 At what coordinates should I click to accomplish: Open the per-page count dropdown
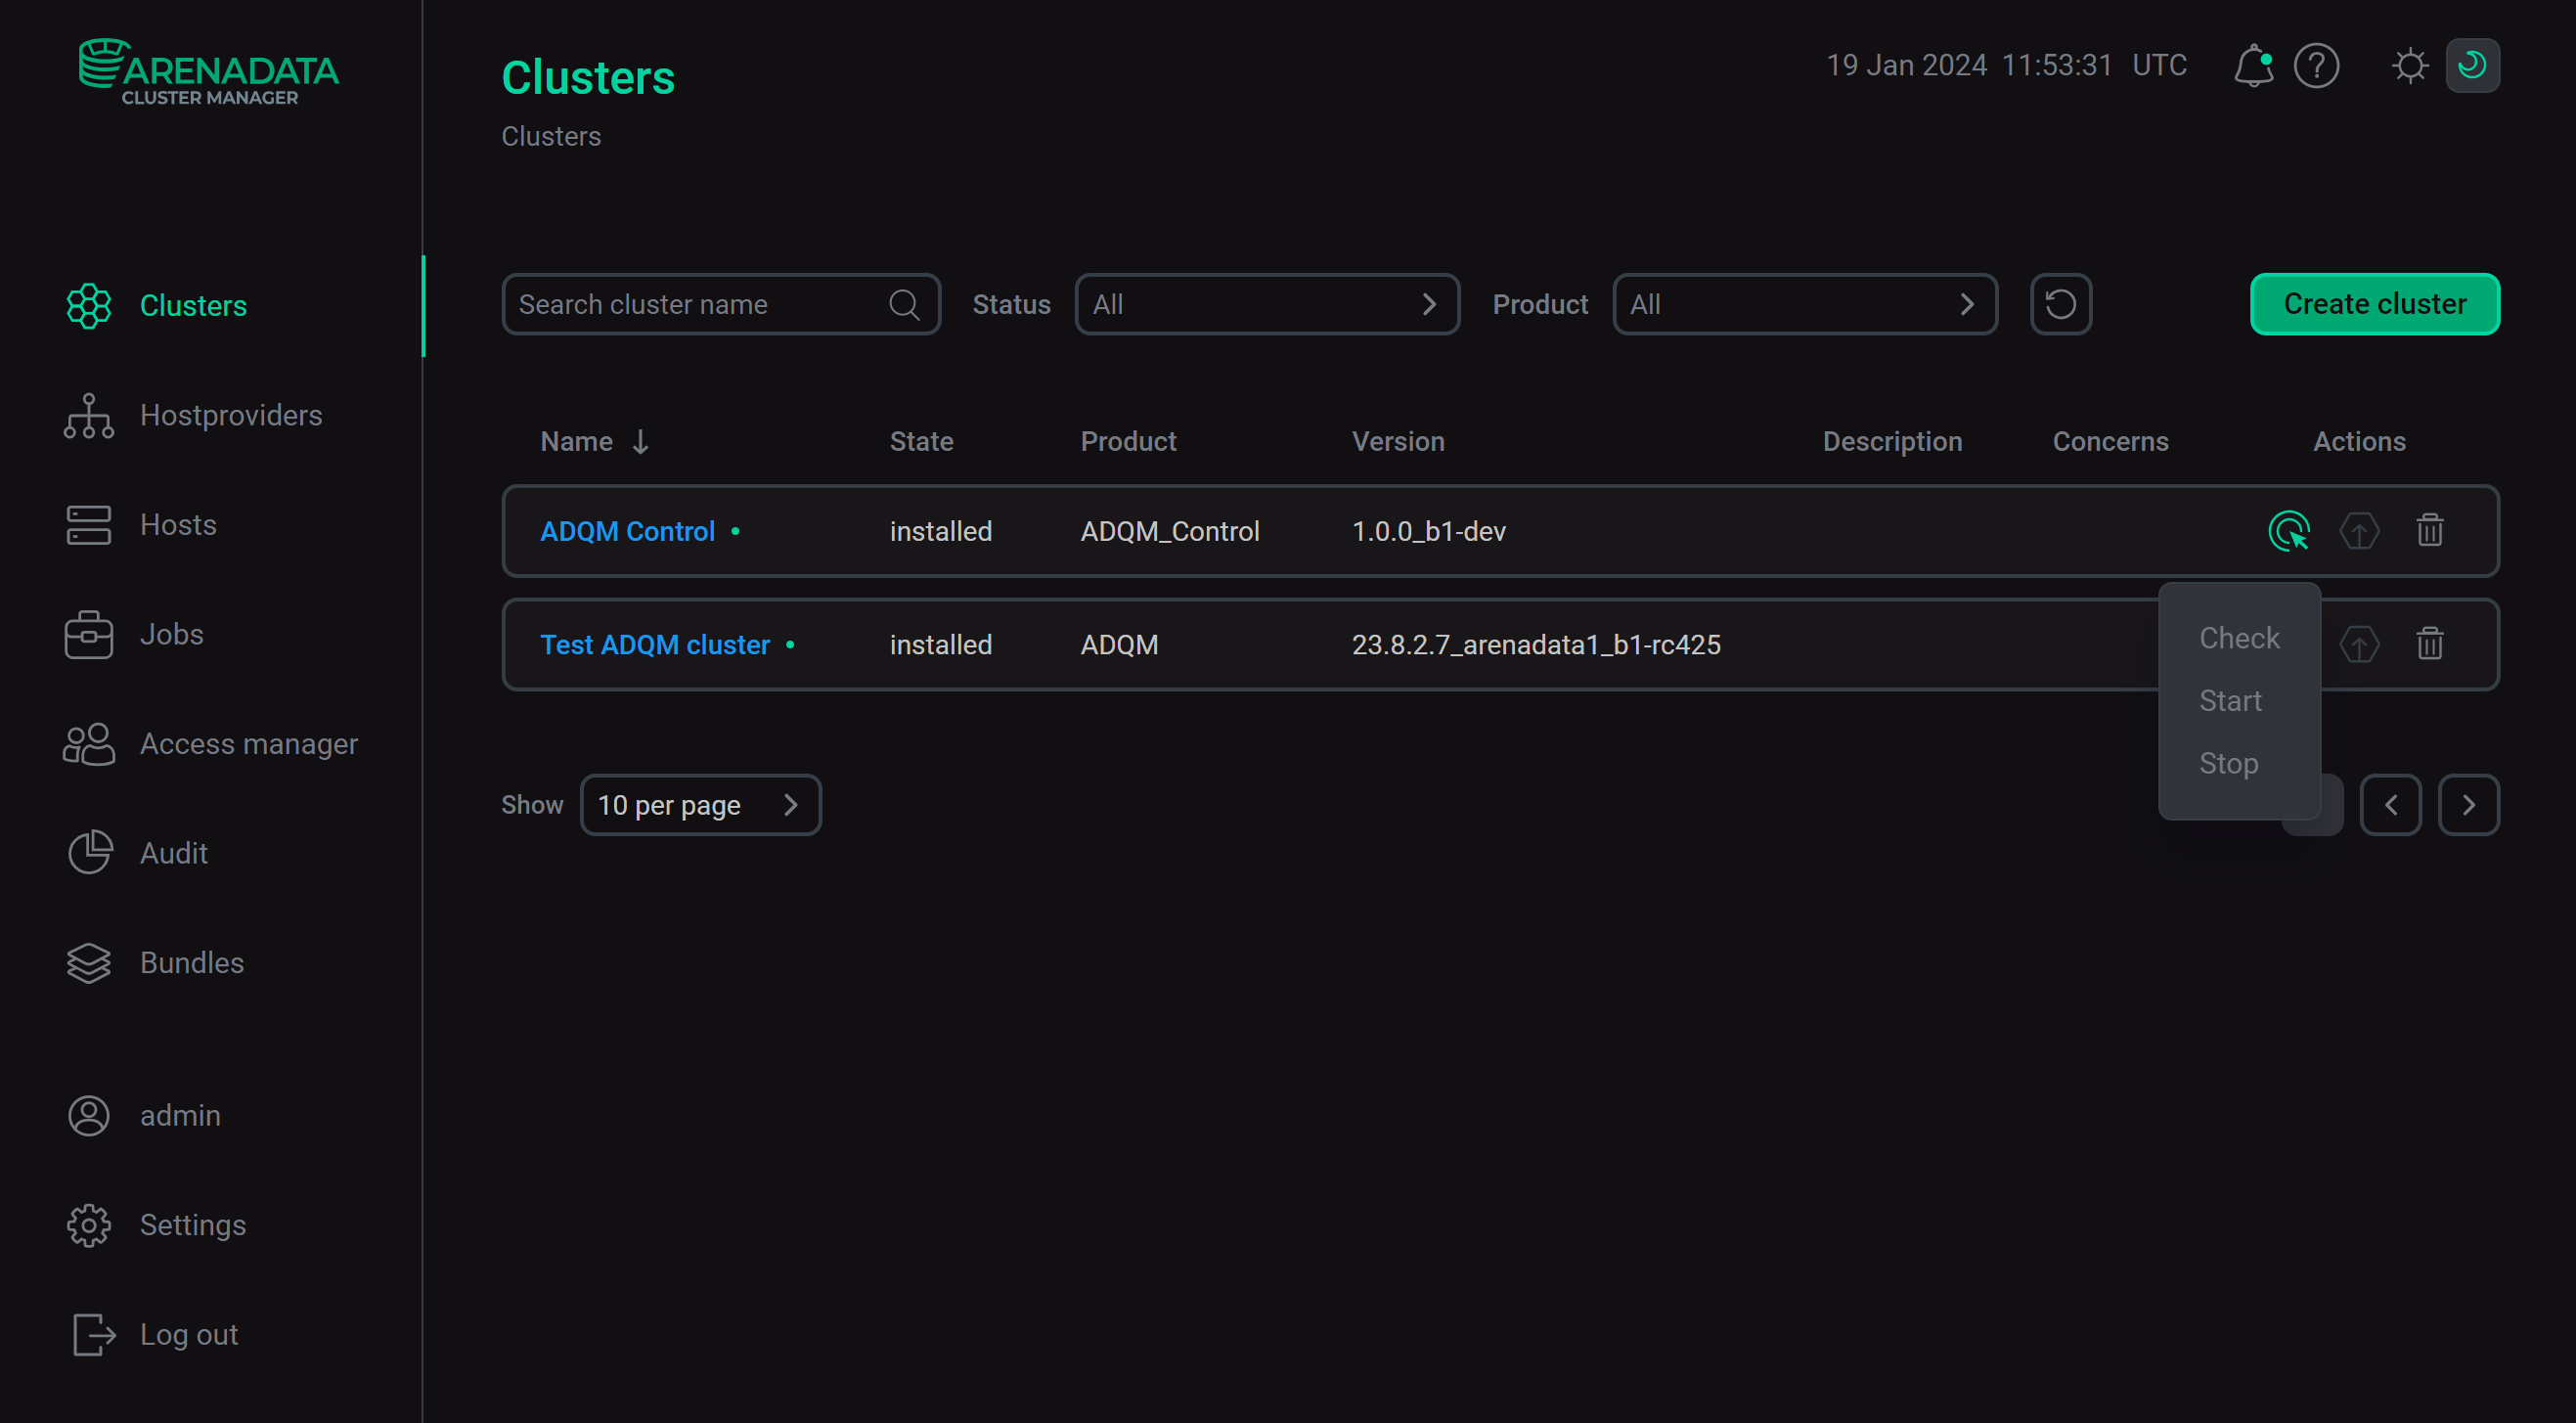click(x=700, y=804)
